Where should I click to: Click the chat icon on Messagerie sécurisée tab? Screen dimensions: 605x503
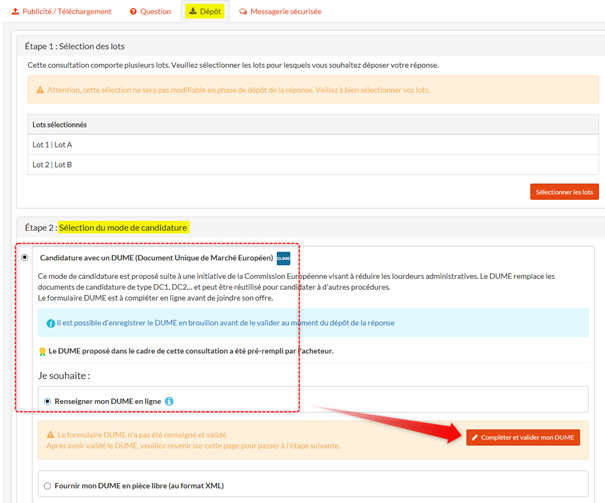[243, 12]
